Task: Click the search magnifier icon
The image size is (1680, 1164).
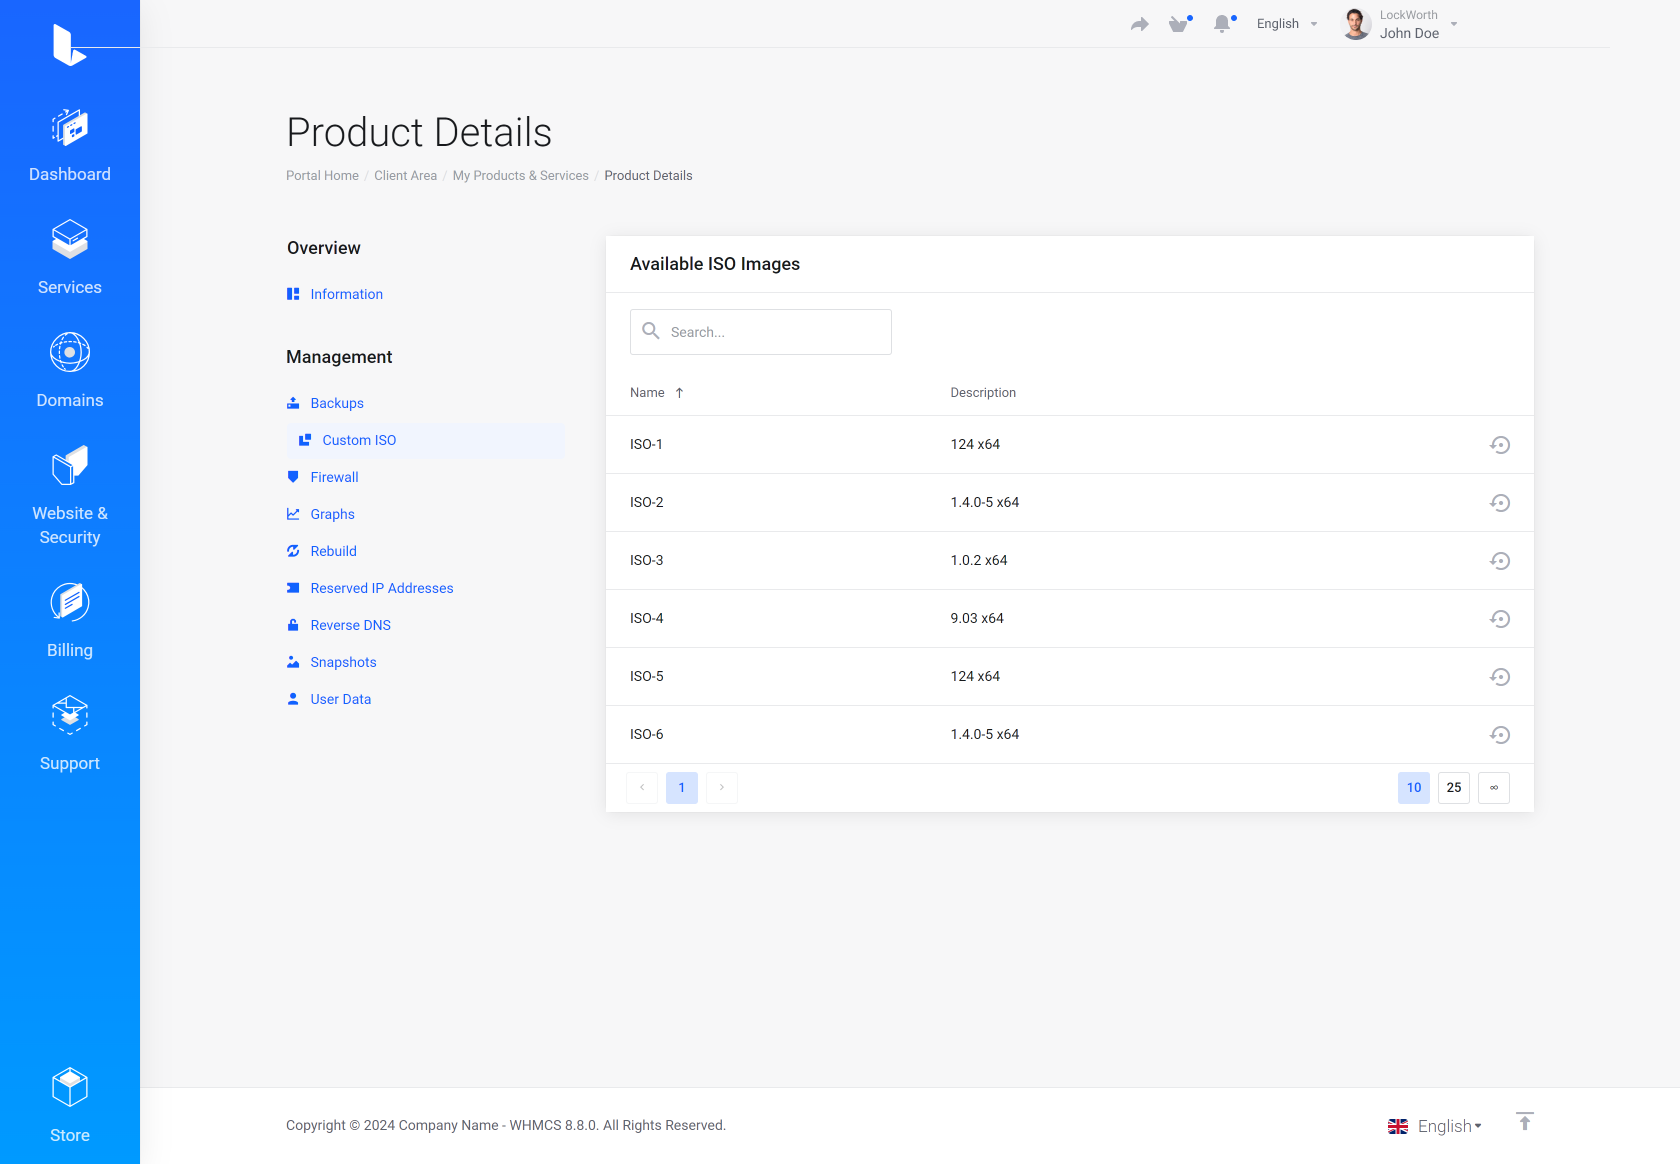Action: click(x=651, y=331)
